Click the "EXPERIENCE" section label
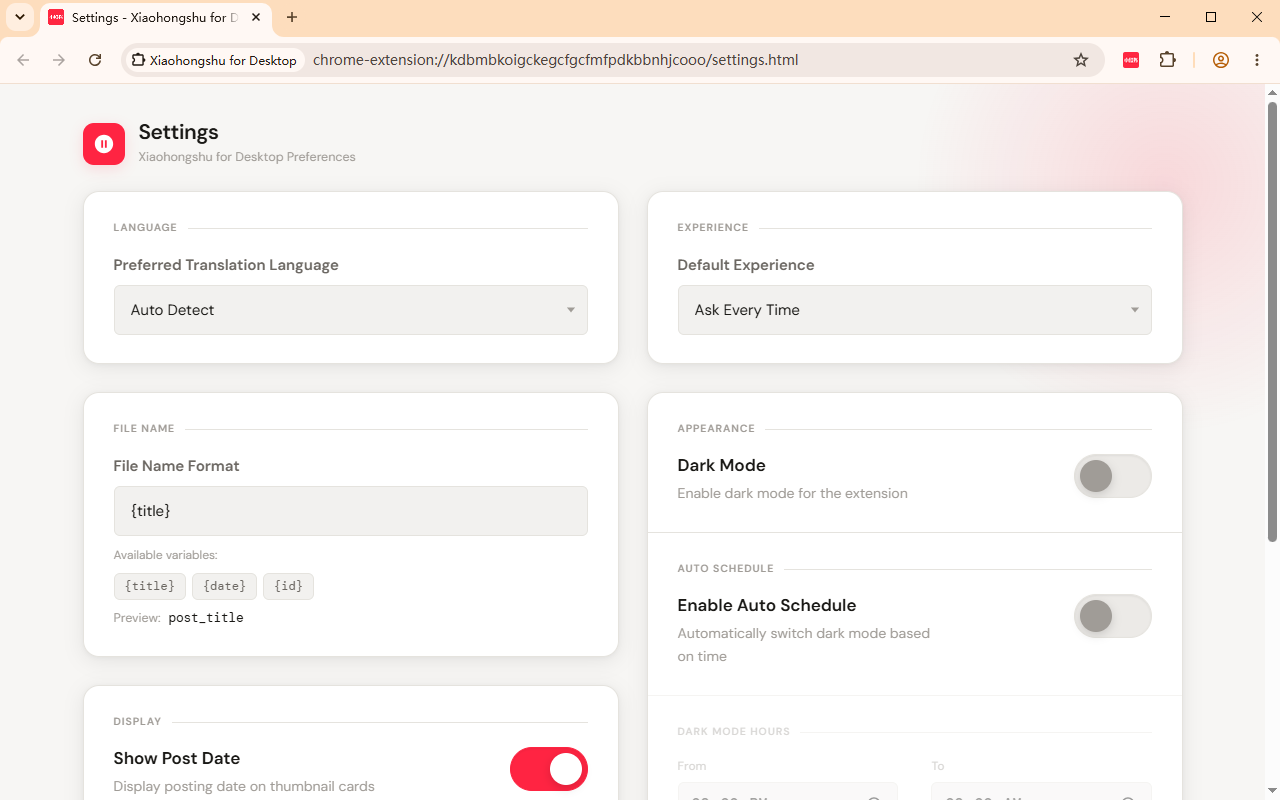This screenshot has width=1280, height=800. pos(713,228)
